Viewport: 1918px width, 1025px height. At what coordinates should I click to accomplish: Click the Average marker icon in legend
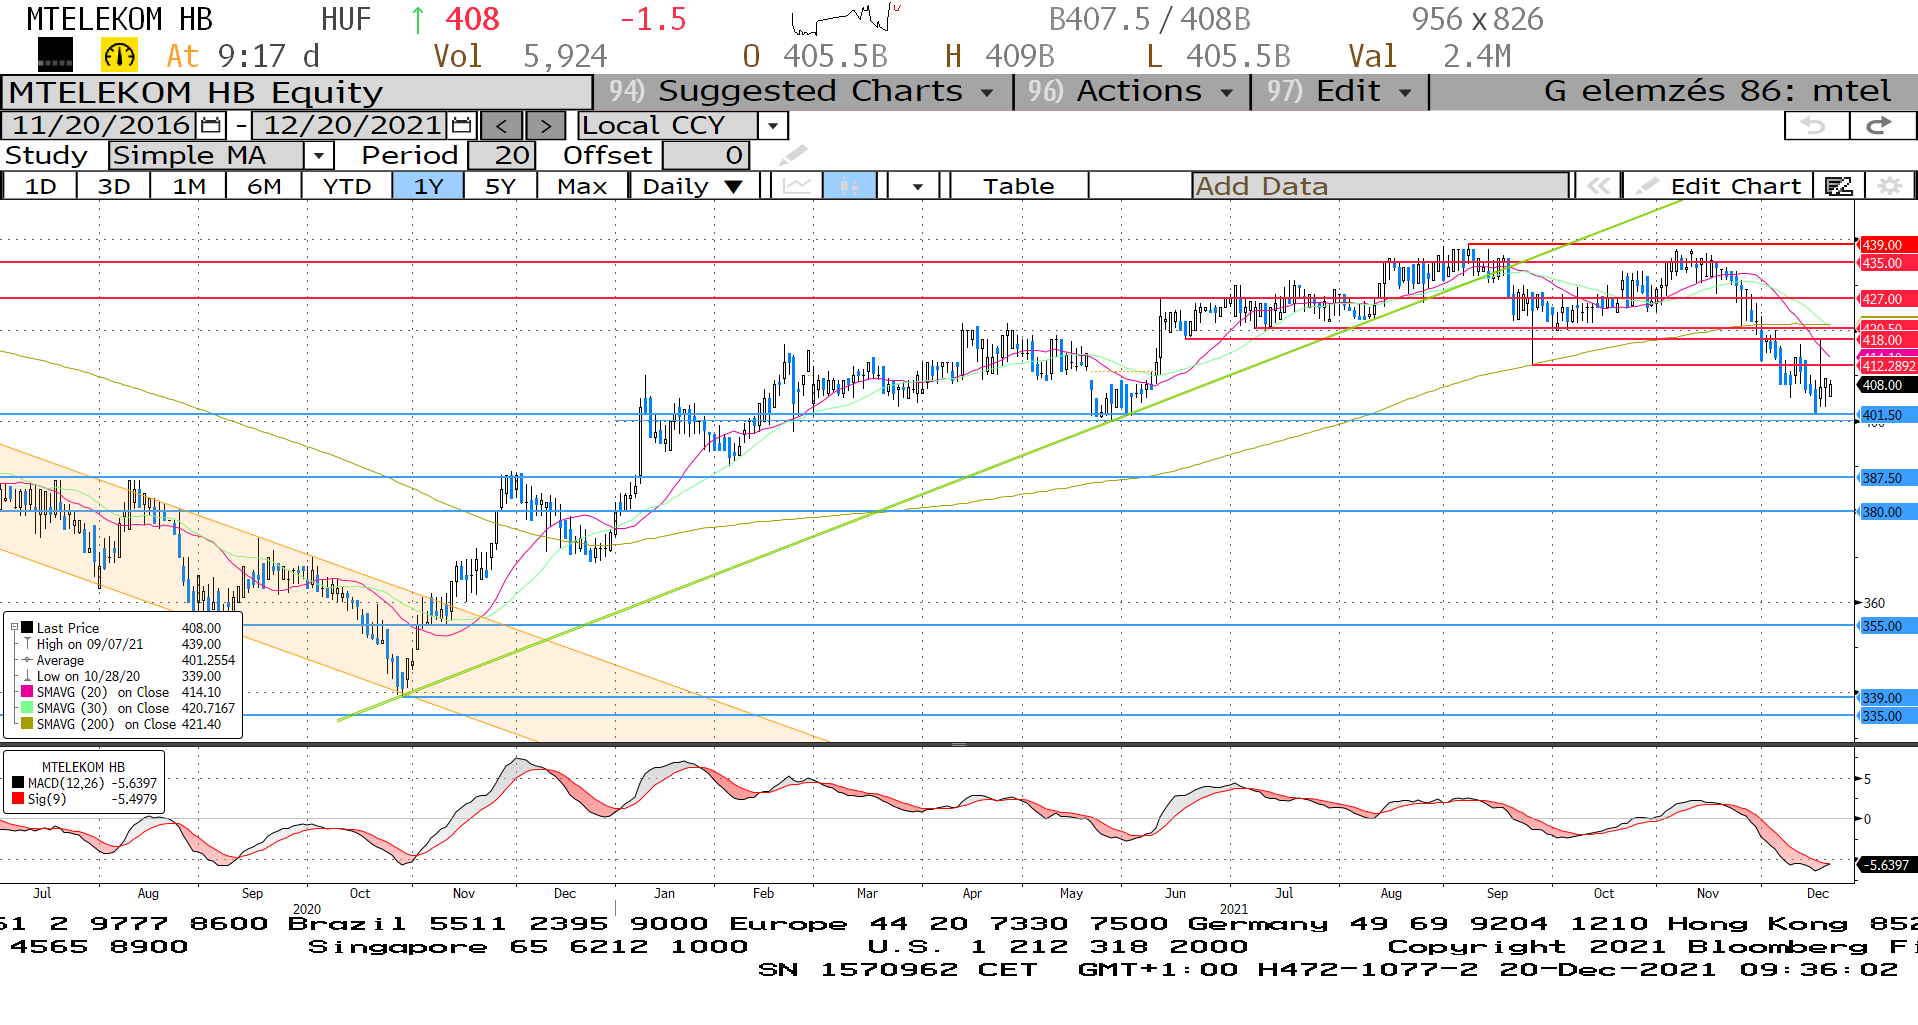pyautogui.click(x=27, y=660)
